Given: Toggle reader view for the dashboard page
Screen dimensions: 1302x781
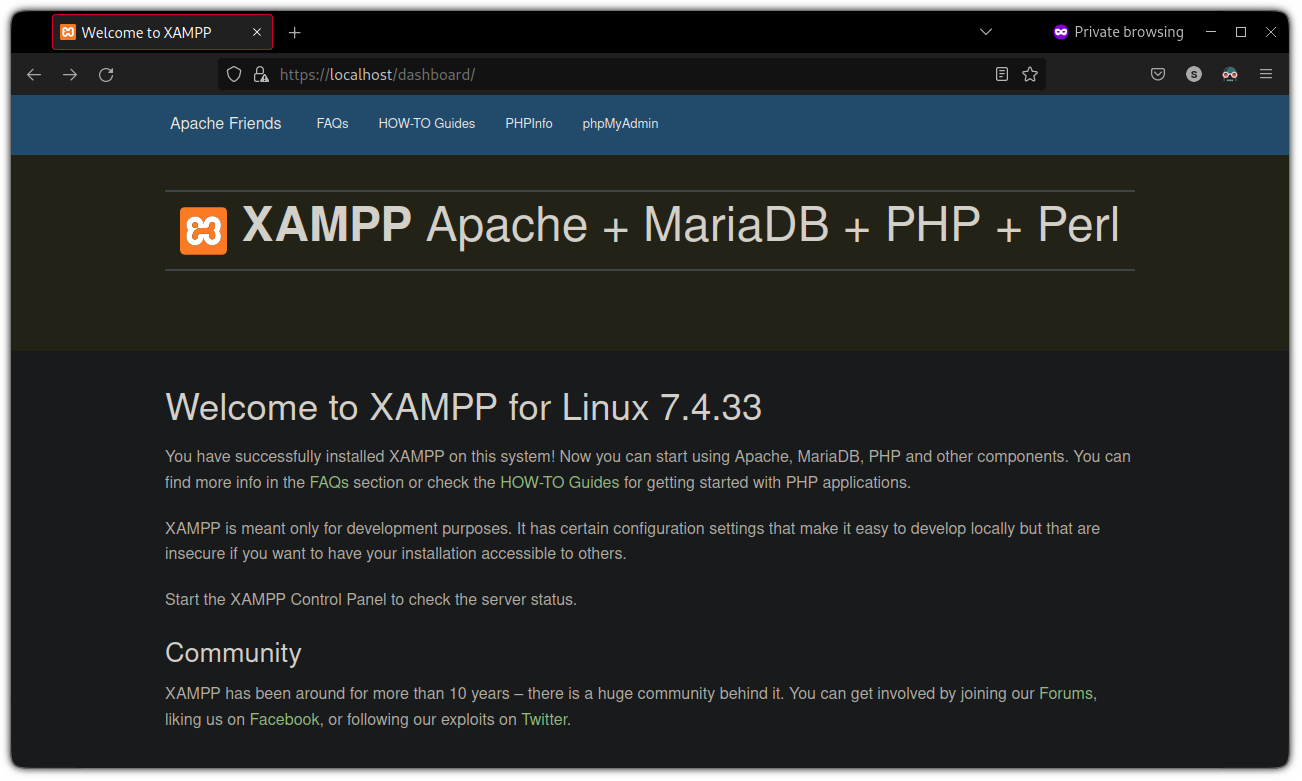Looking at the screenshot, I should (x=1001, y=74).
